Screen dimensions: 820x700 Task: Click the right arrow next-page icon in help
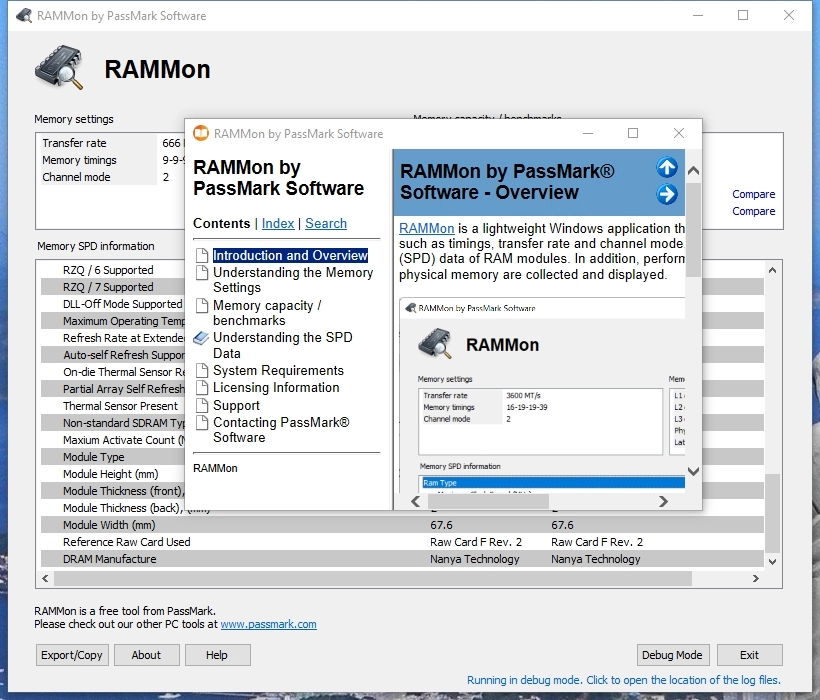pyautogui.click(x=666, y=194)
